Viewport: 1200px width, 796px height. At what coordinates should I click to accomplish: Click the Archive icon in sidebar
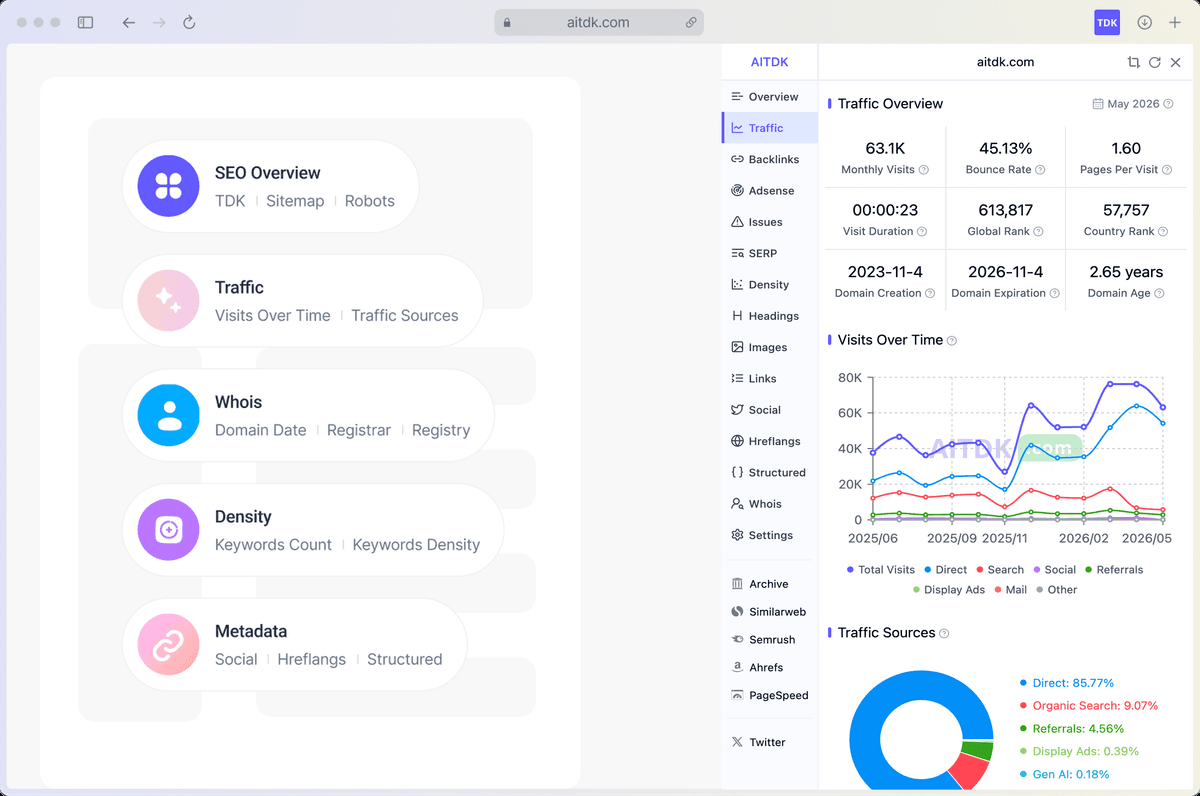click(x=737, y=584)
